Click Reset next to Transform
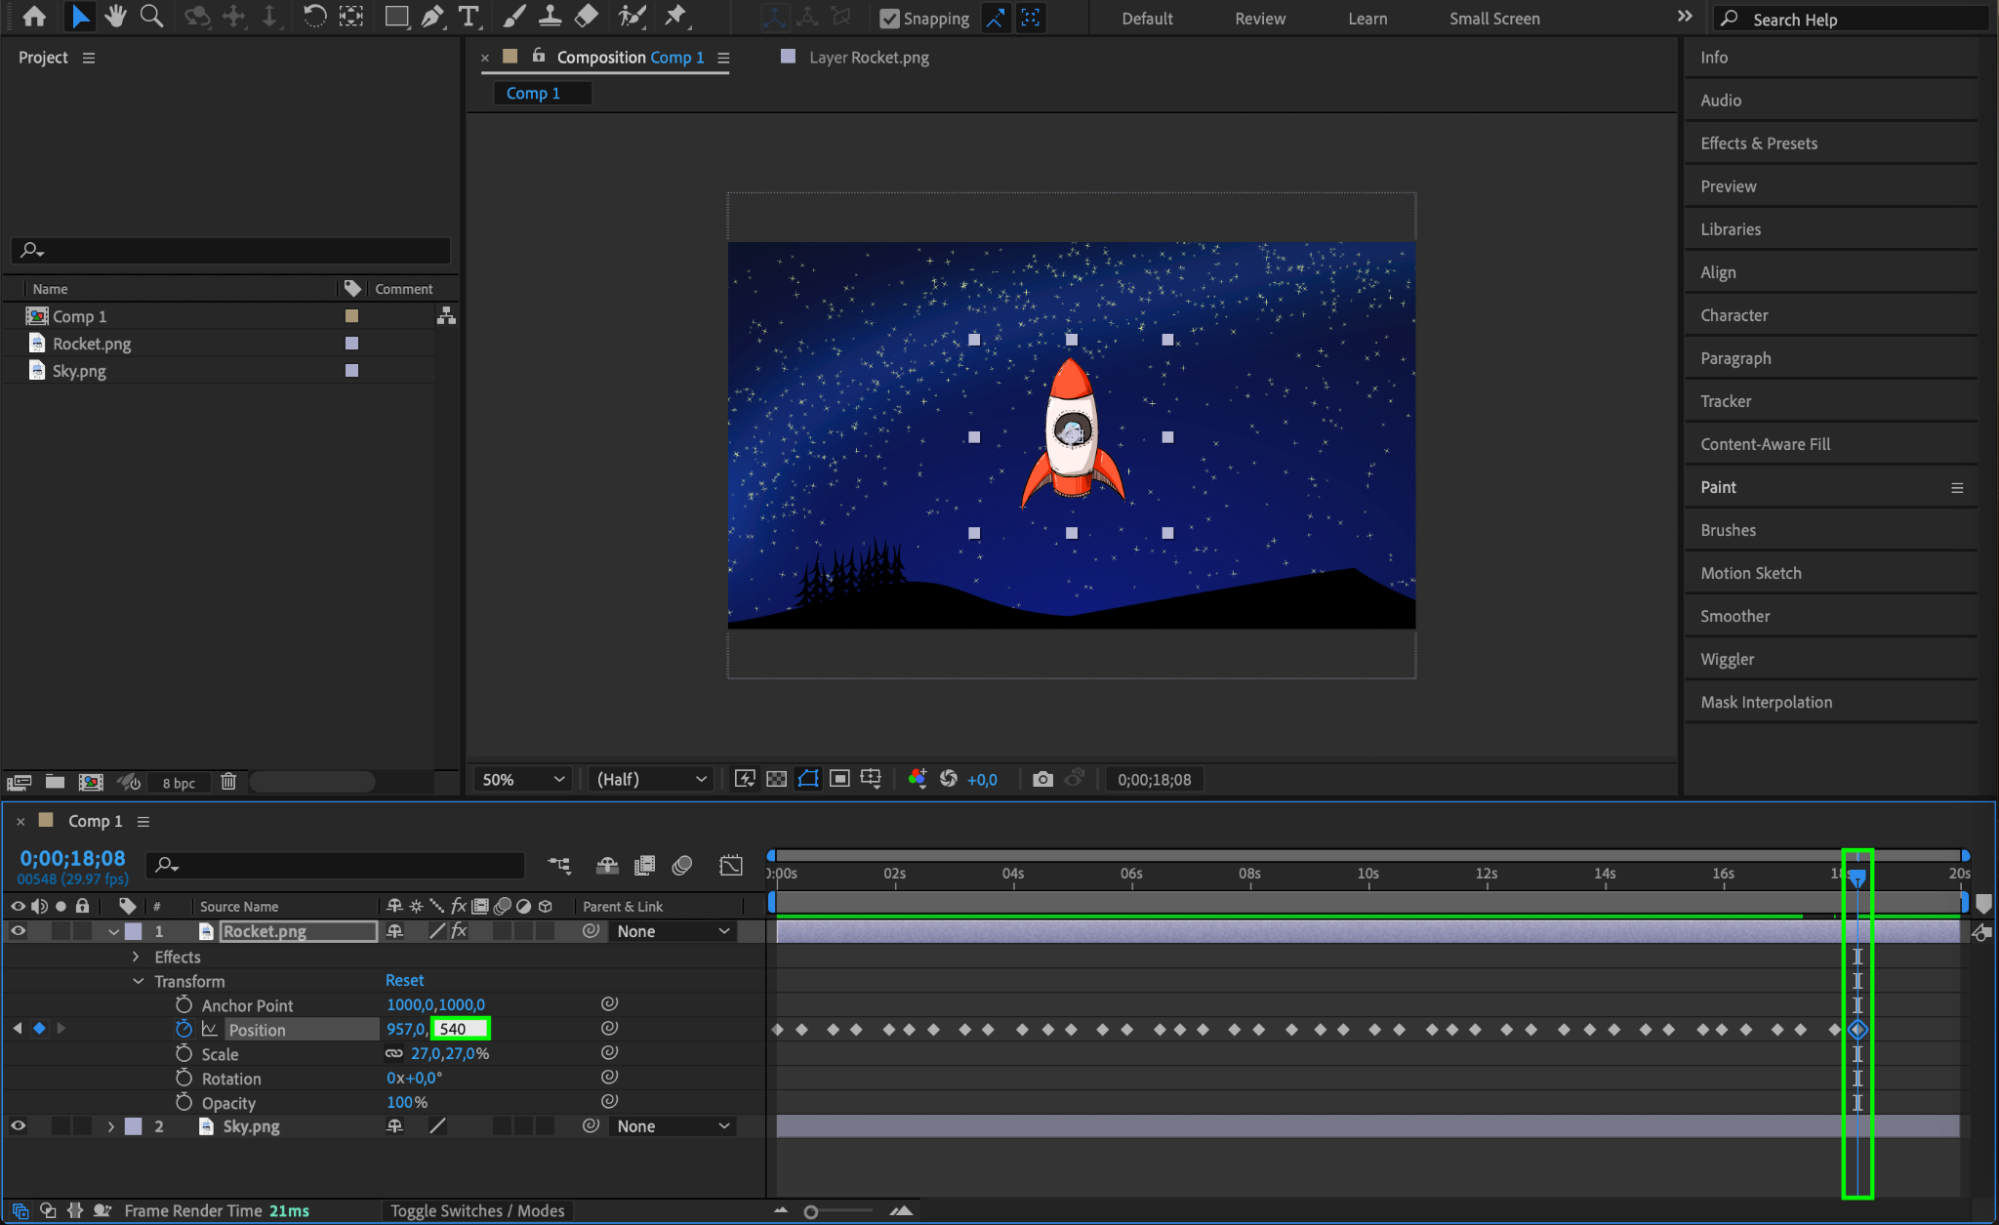The height and width of the screenshot is (1225, 1999). click(404, 980)
